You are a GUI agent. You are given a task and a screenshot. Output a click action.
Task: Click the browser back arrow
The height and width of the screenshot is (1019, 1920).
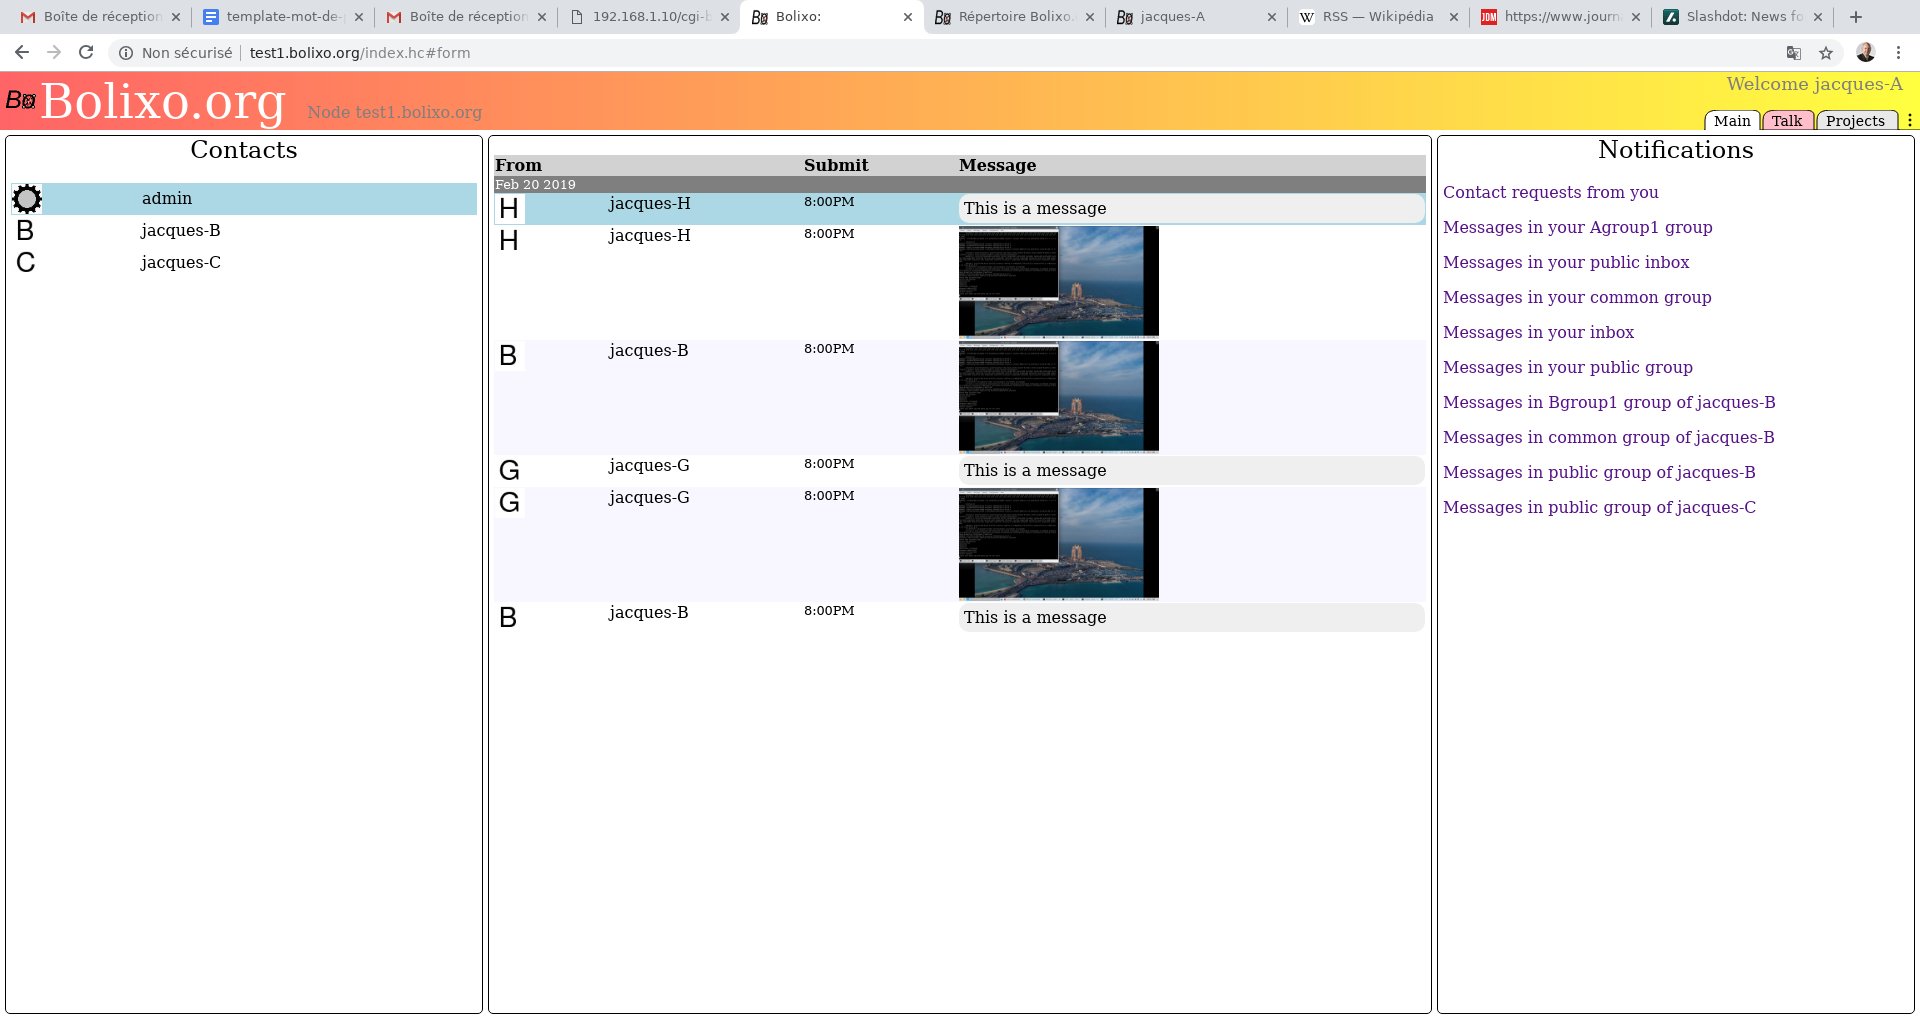(22, 53)
